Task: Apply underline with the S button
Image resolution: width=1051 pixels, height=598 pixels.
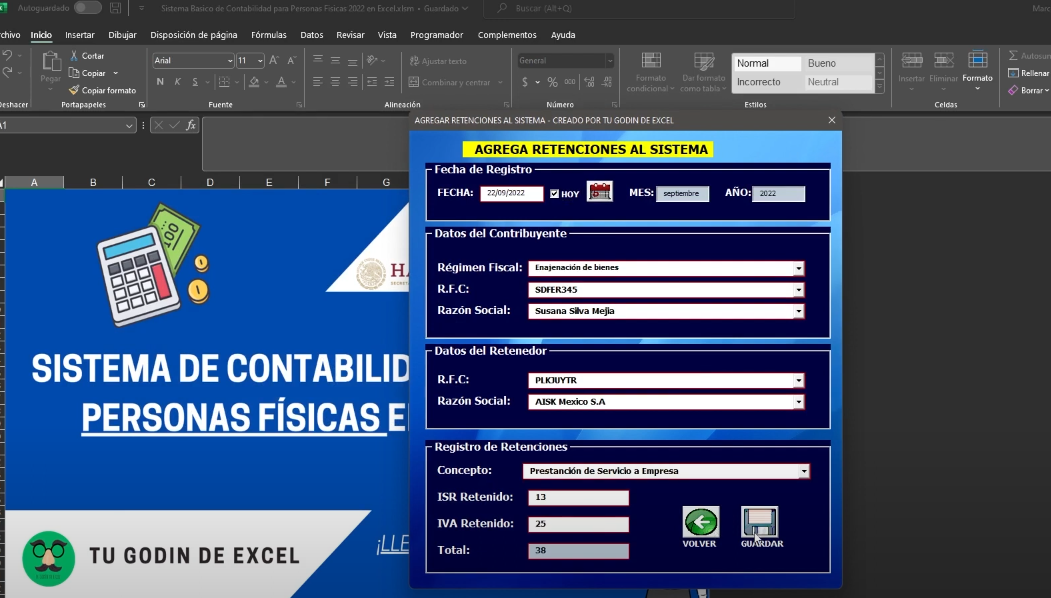Action: (x=195, y=82)
